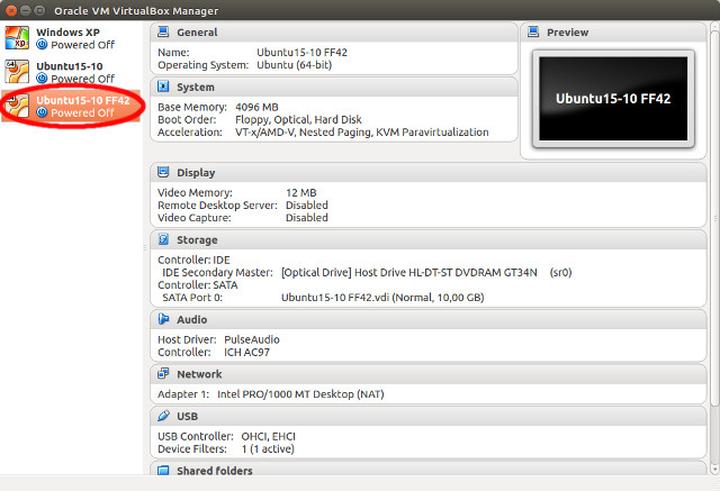Click the Shared folders section icon

163,470
